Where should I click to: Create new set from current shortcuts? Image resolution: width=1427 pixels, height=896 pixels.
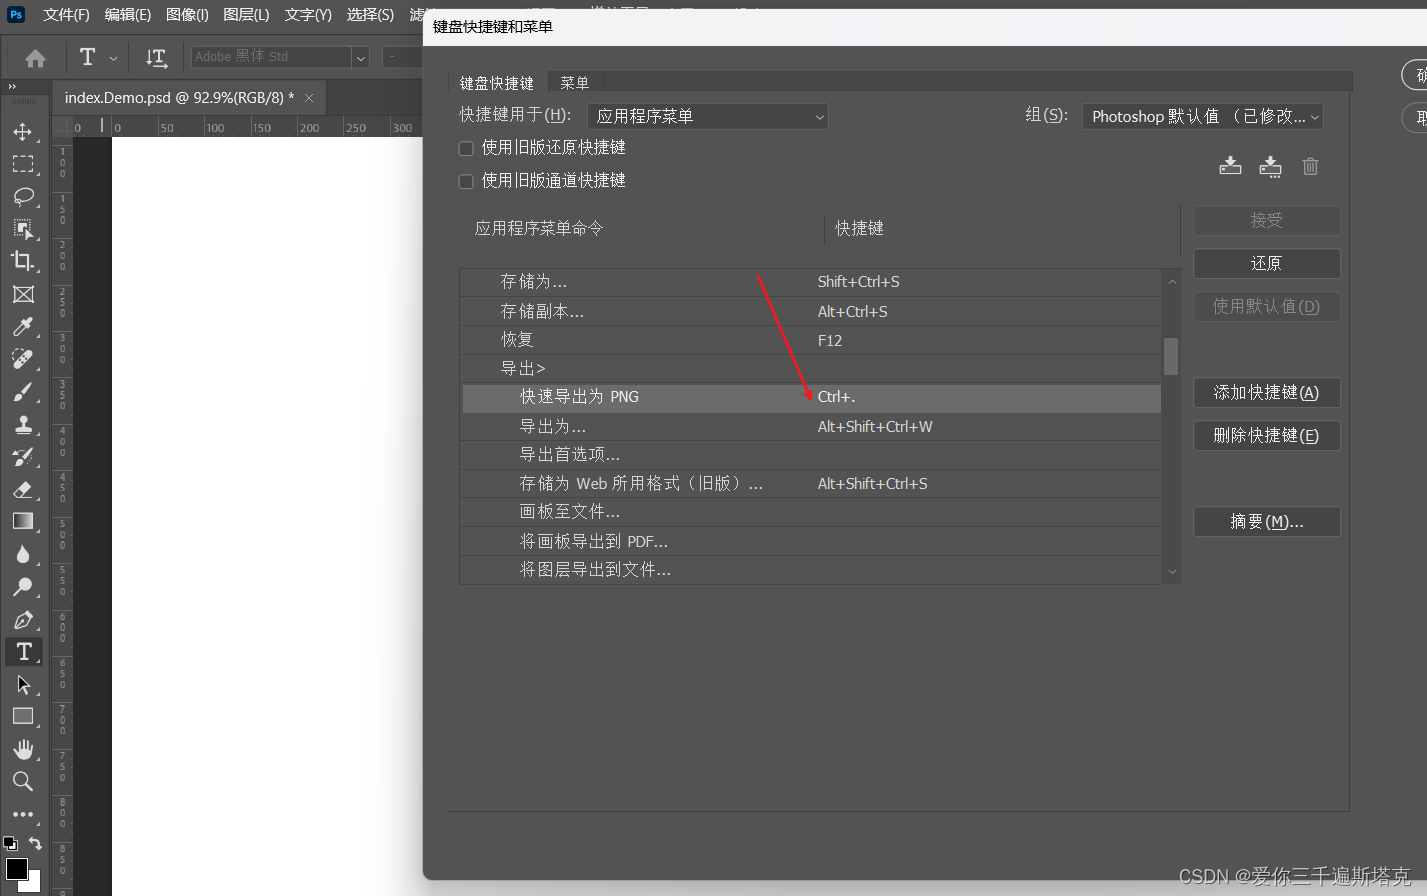pos(1270,166)
